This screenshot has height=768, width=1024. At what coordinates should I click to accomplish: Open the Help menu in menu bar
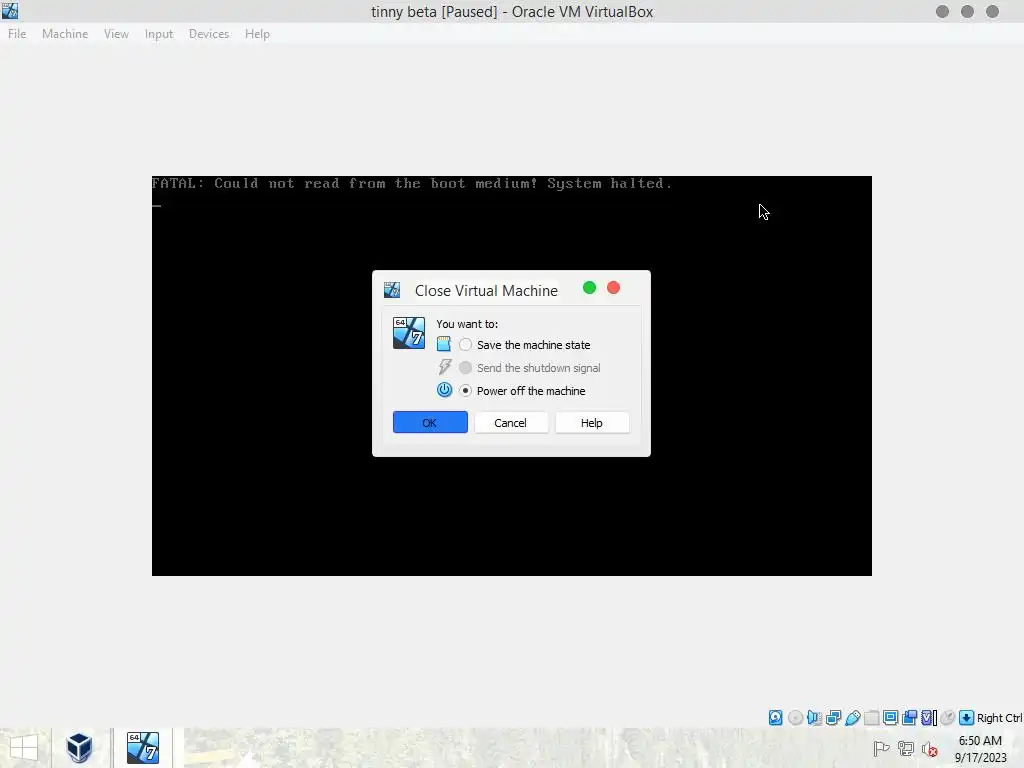257,34
